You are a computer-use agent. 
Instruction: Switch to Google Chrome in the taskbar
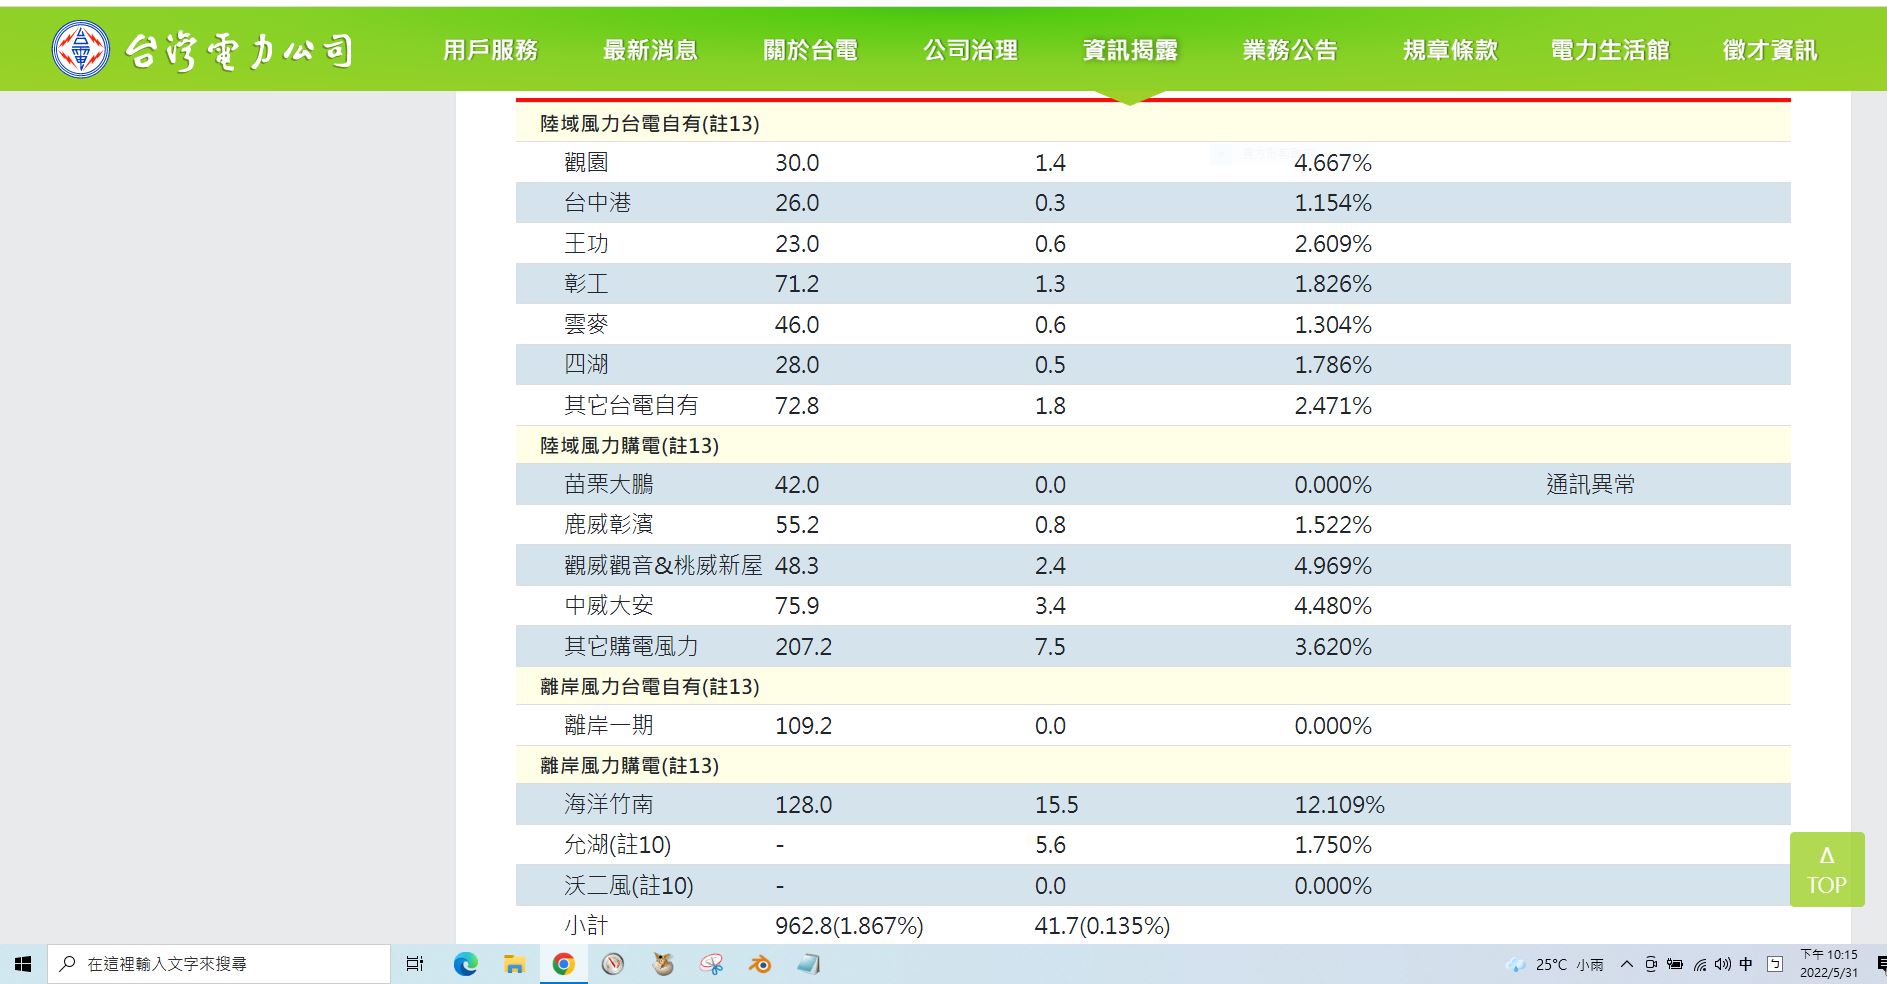[563, 964]
